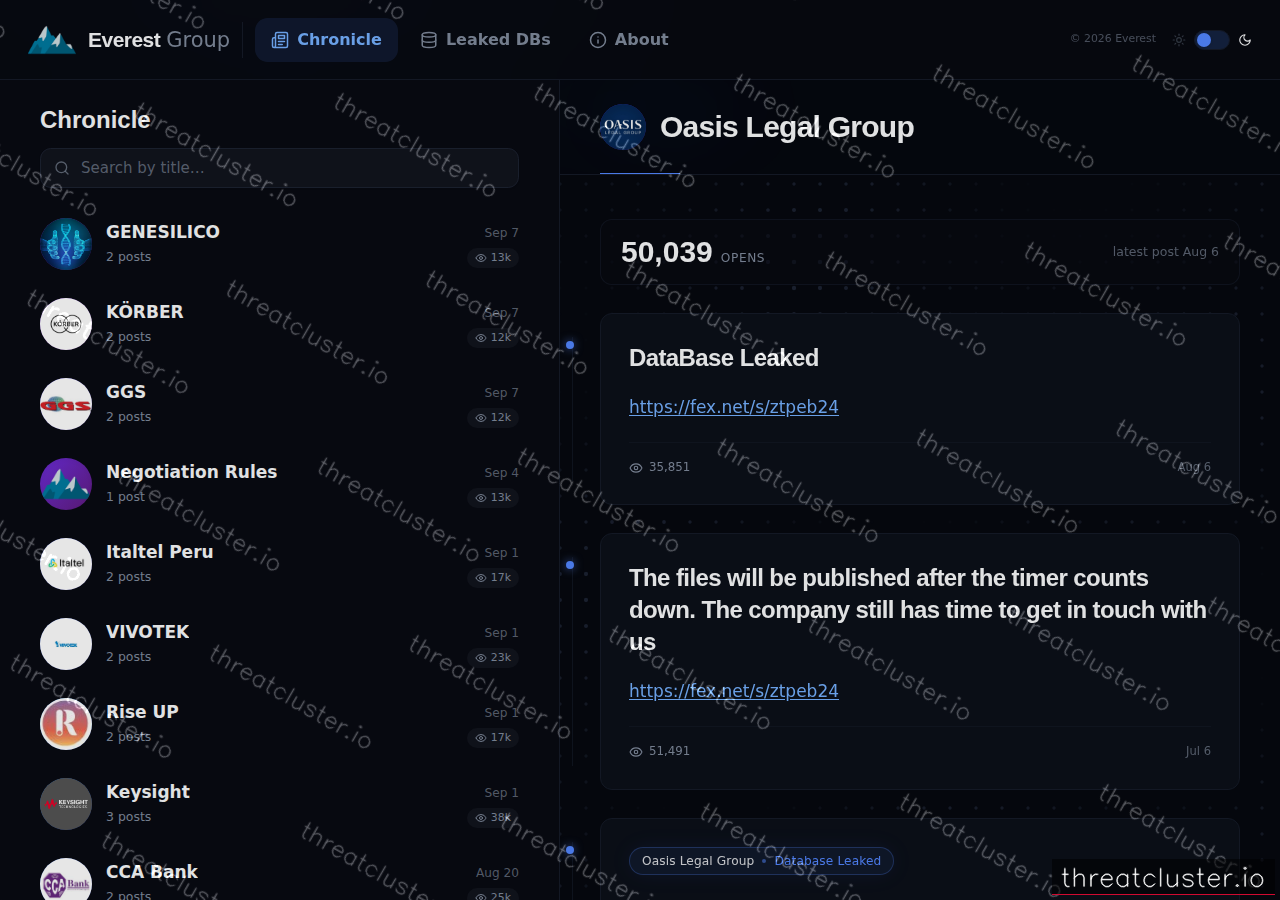
Task: Click the moon dark-mode icon
Action: click(x=1245, y=40)
